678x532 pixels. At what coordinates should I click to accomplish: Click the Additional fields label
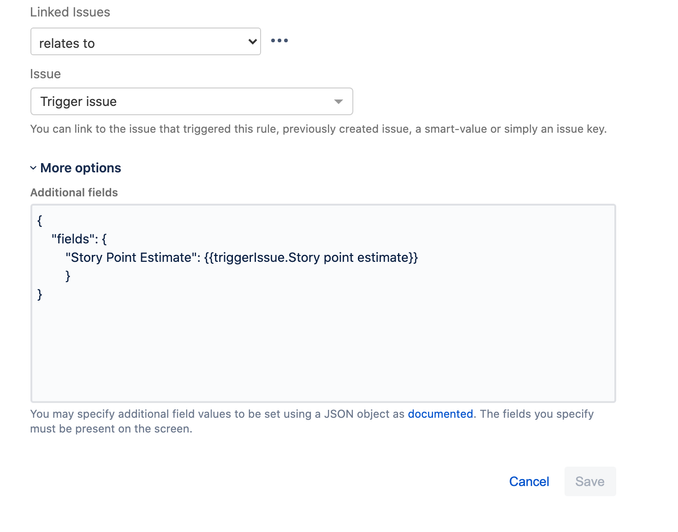point(74,192)
